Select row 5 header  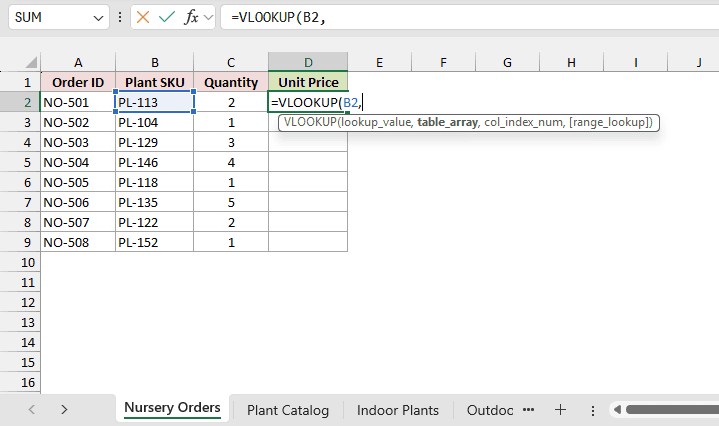(x=20, y=162)
